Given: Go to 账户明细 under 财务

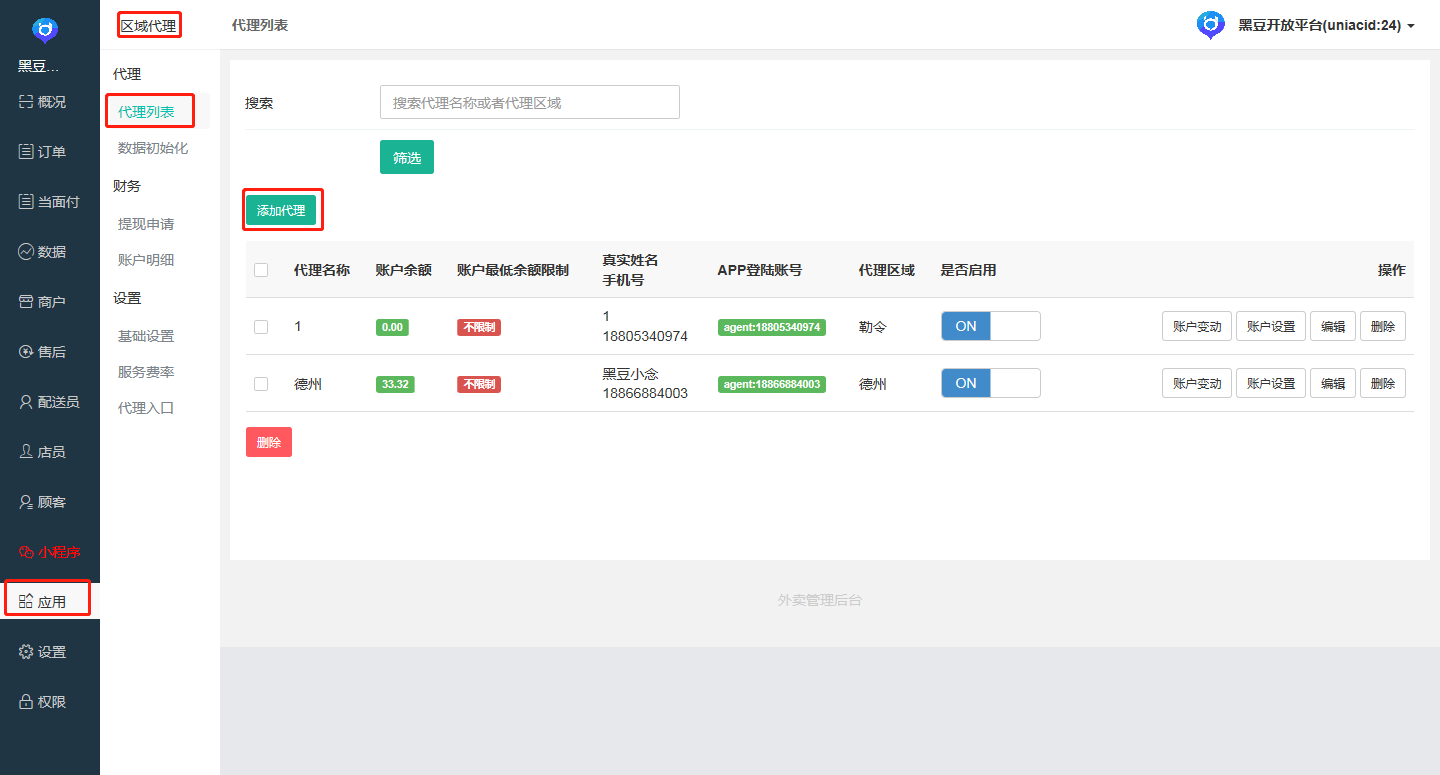Looking at the screenshot, I should [x=146, y=260].
